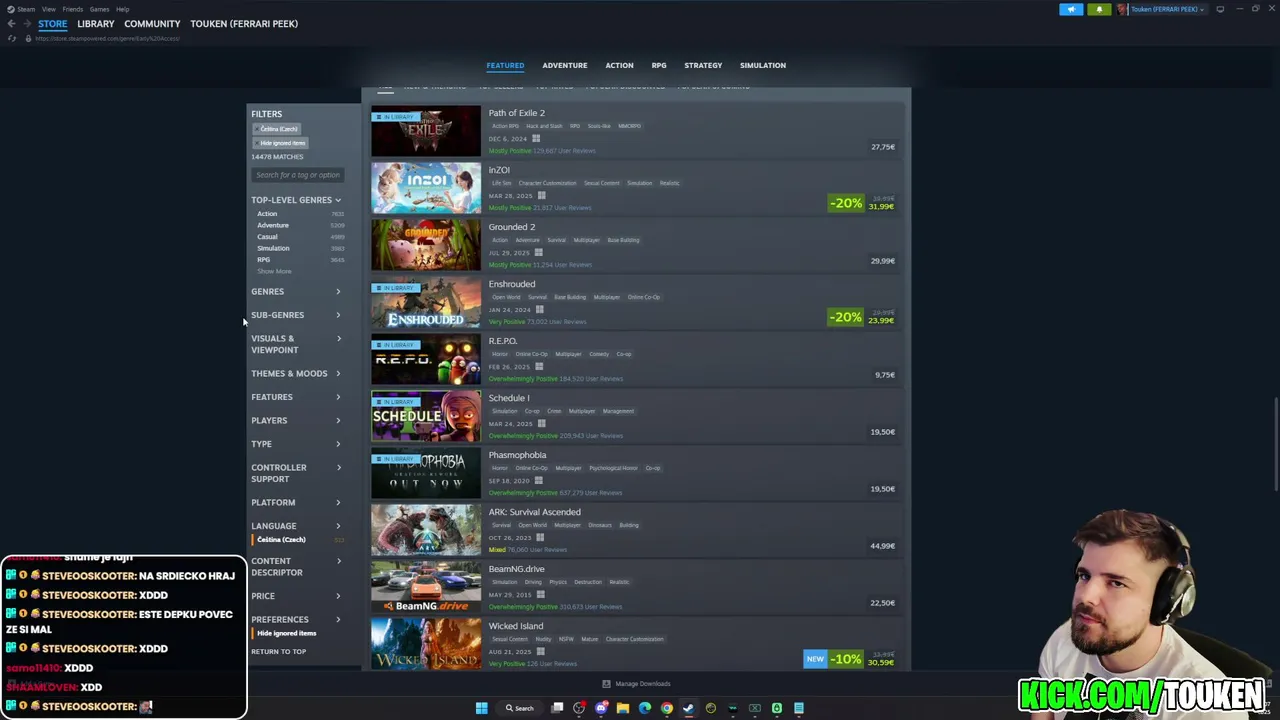Click the store URL address bar
This screenshot has height=720, width=1280.
click(108, 38)
